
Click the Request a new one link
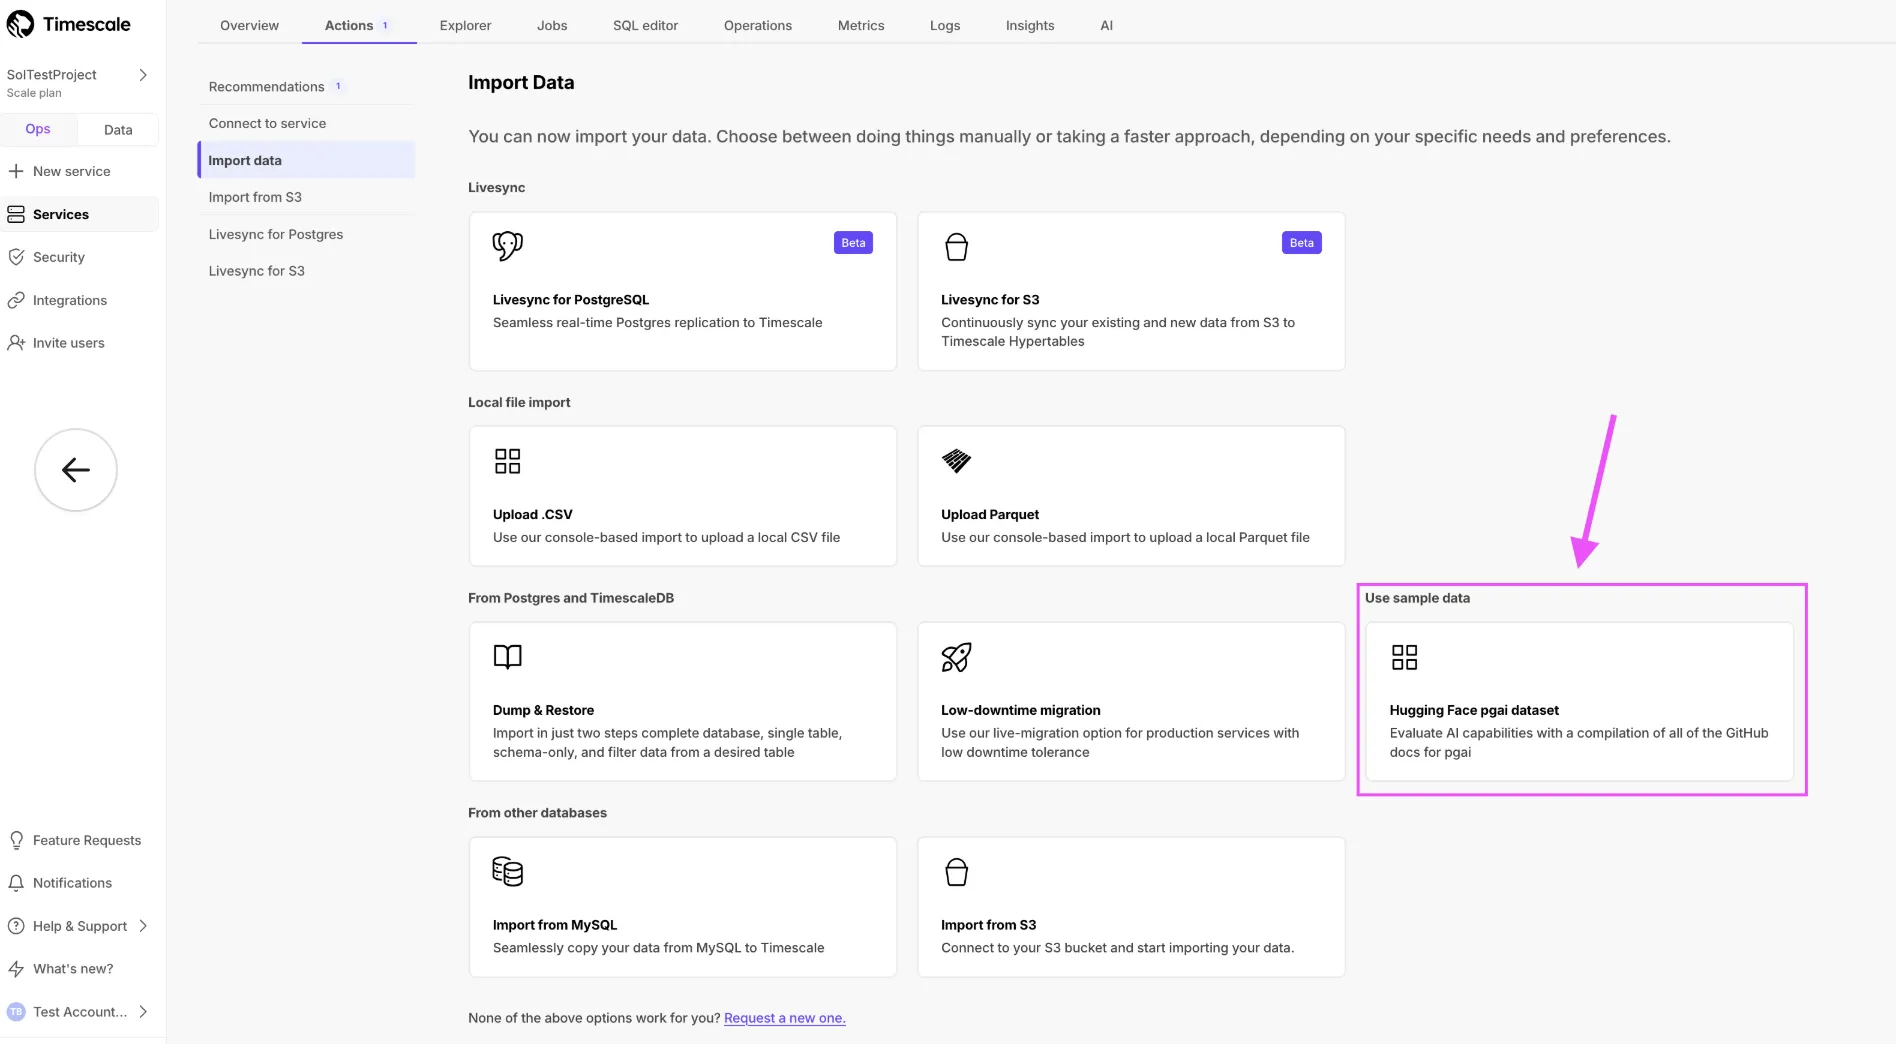point(784,1018)
